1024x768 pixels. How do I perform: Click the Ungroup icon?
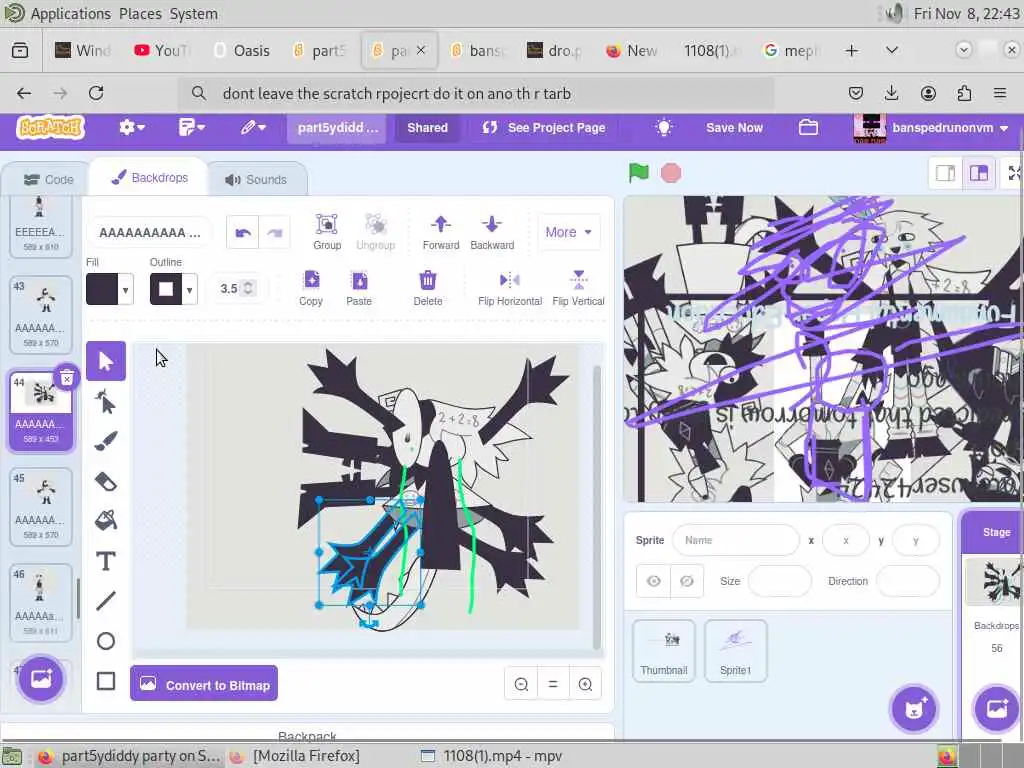(x=376, y=232)
